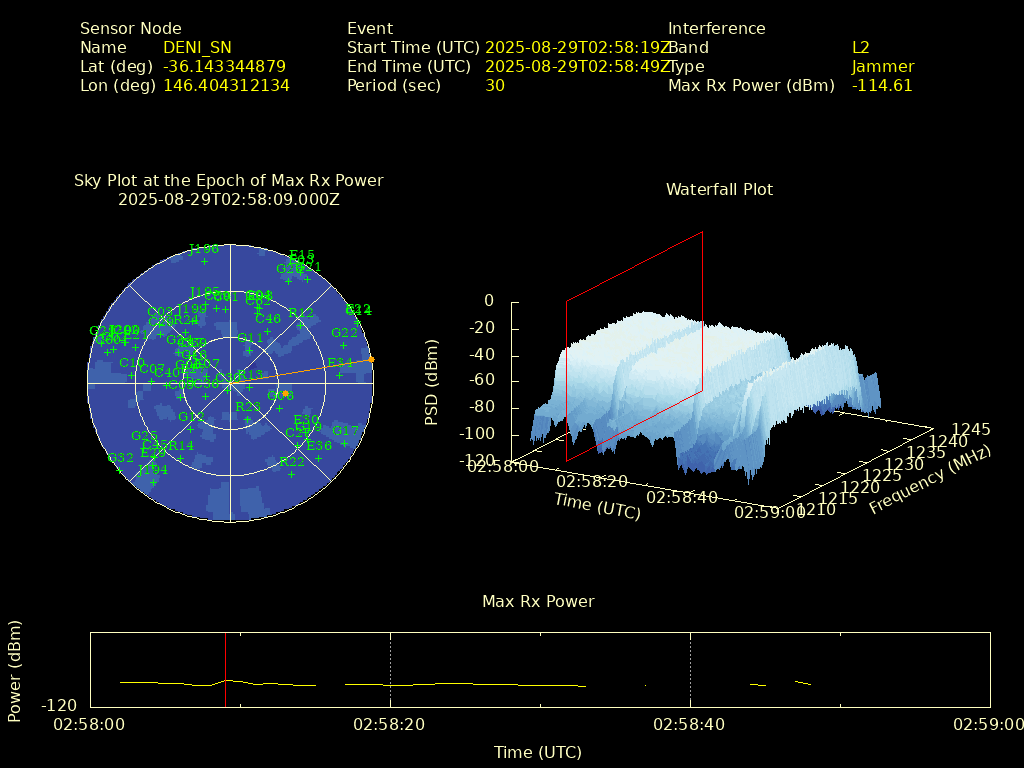
Task: Click the Max Rx Power value -114.61
Action: click(x=881, y=85)
